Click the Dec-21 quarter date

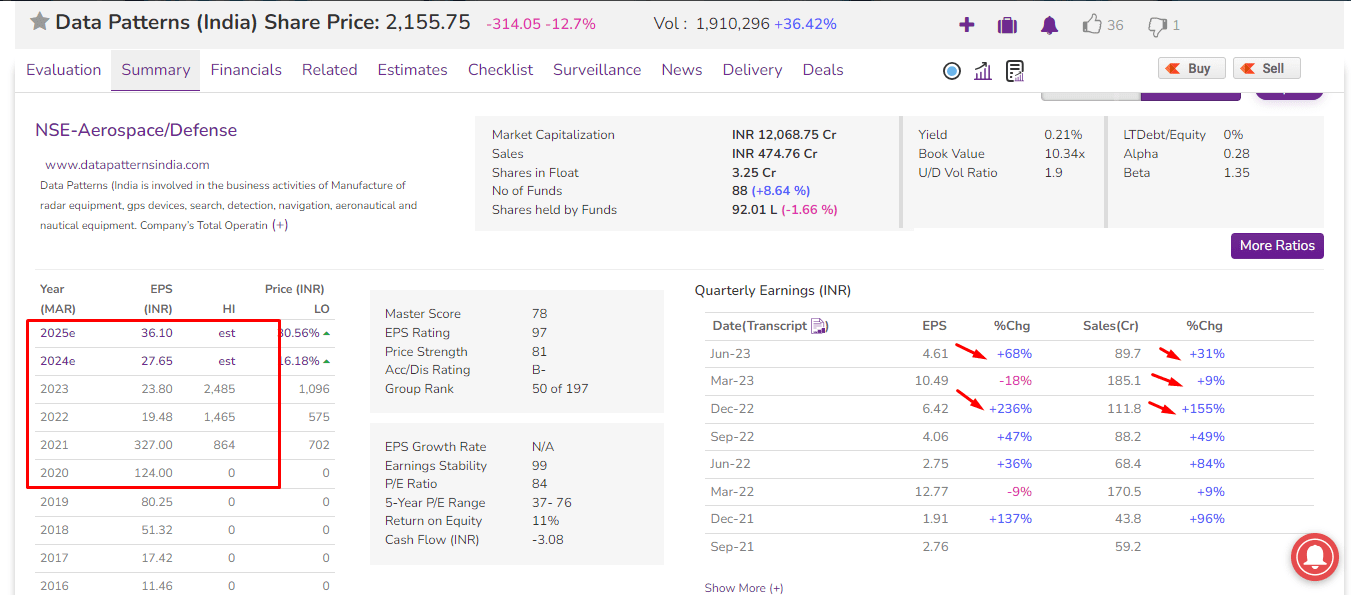pyautogui.click(x=732, y=519)
